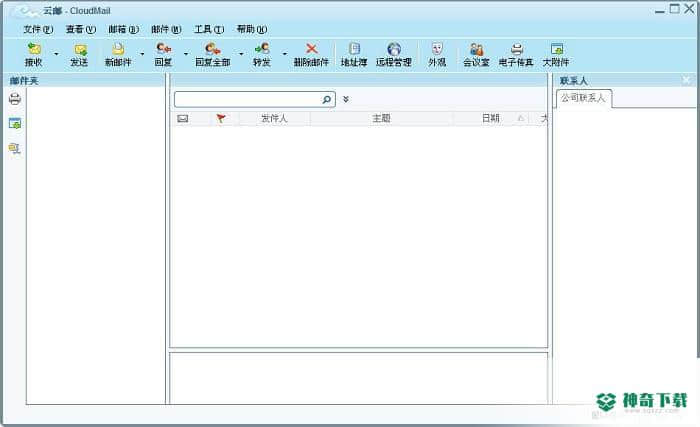Click the magnifier search icon
Viewport: 700px width, 427px height.
click(327, 99)
